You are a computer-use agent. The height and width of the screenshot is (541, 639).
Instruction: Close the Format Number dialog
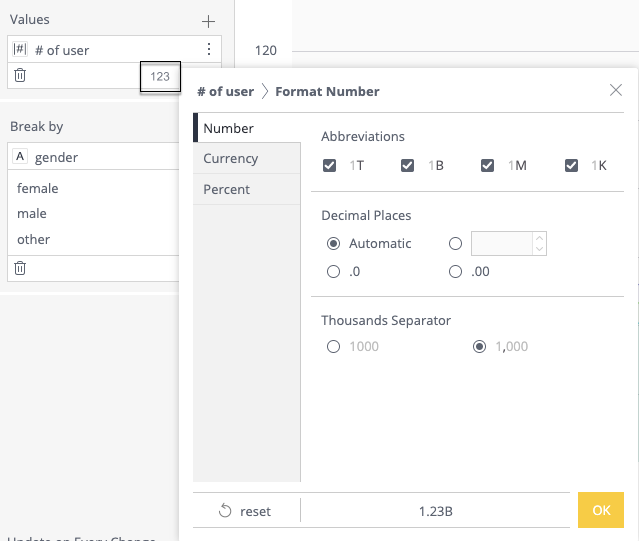[x=616, y=91]
